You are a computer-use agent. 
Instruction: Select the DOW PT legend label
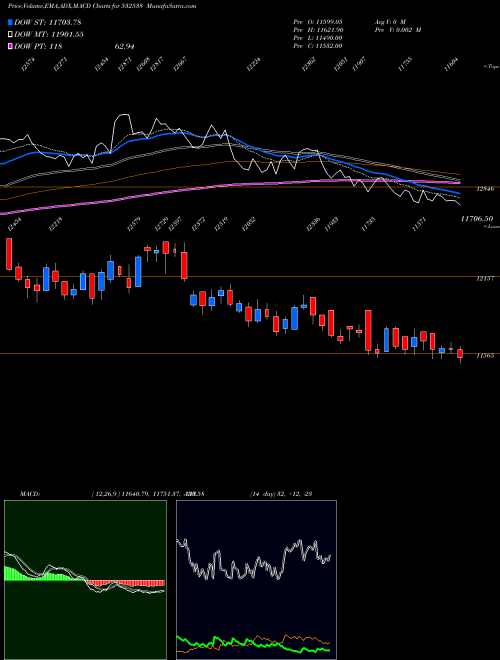click(x=38, y=47)
